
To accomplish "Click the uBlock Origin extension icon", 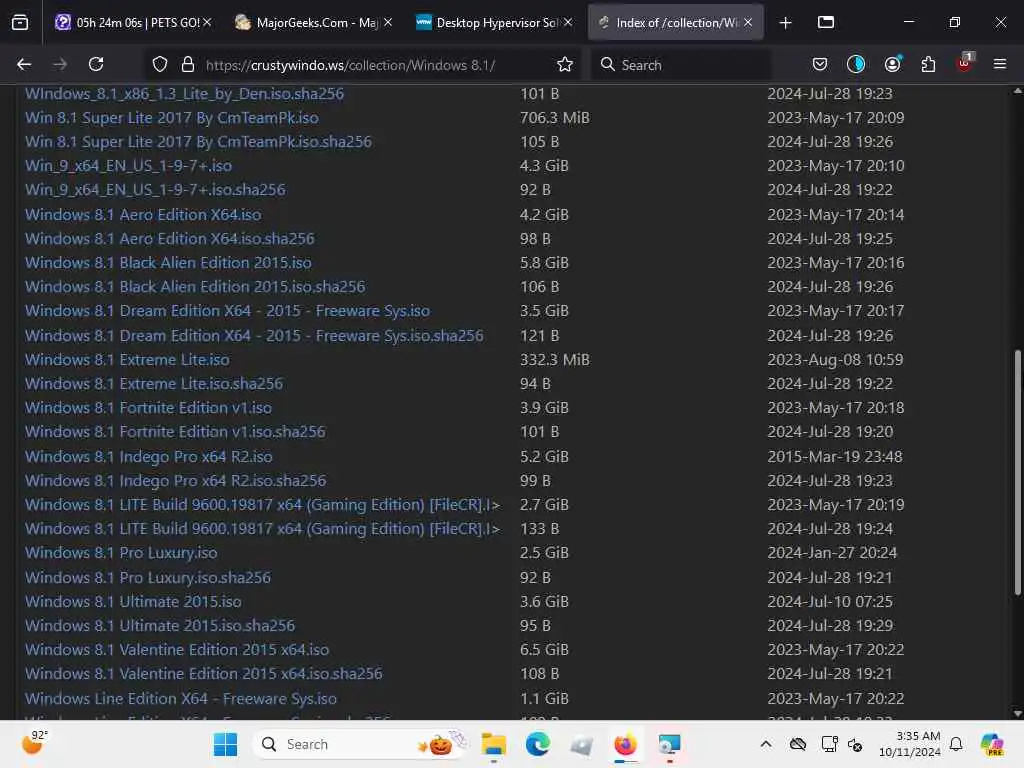I will pyautogui.click(x=965, y=63).
